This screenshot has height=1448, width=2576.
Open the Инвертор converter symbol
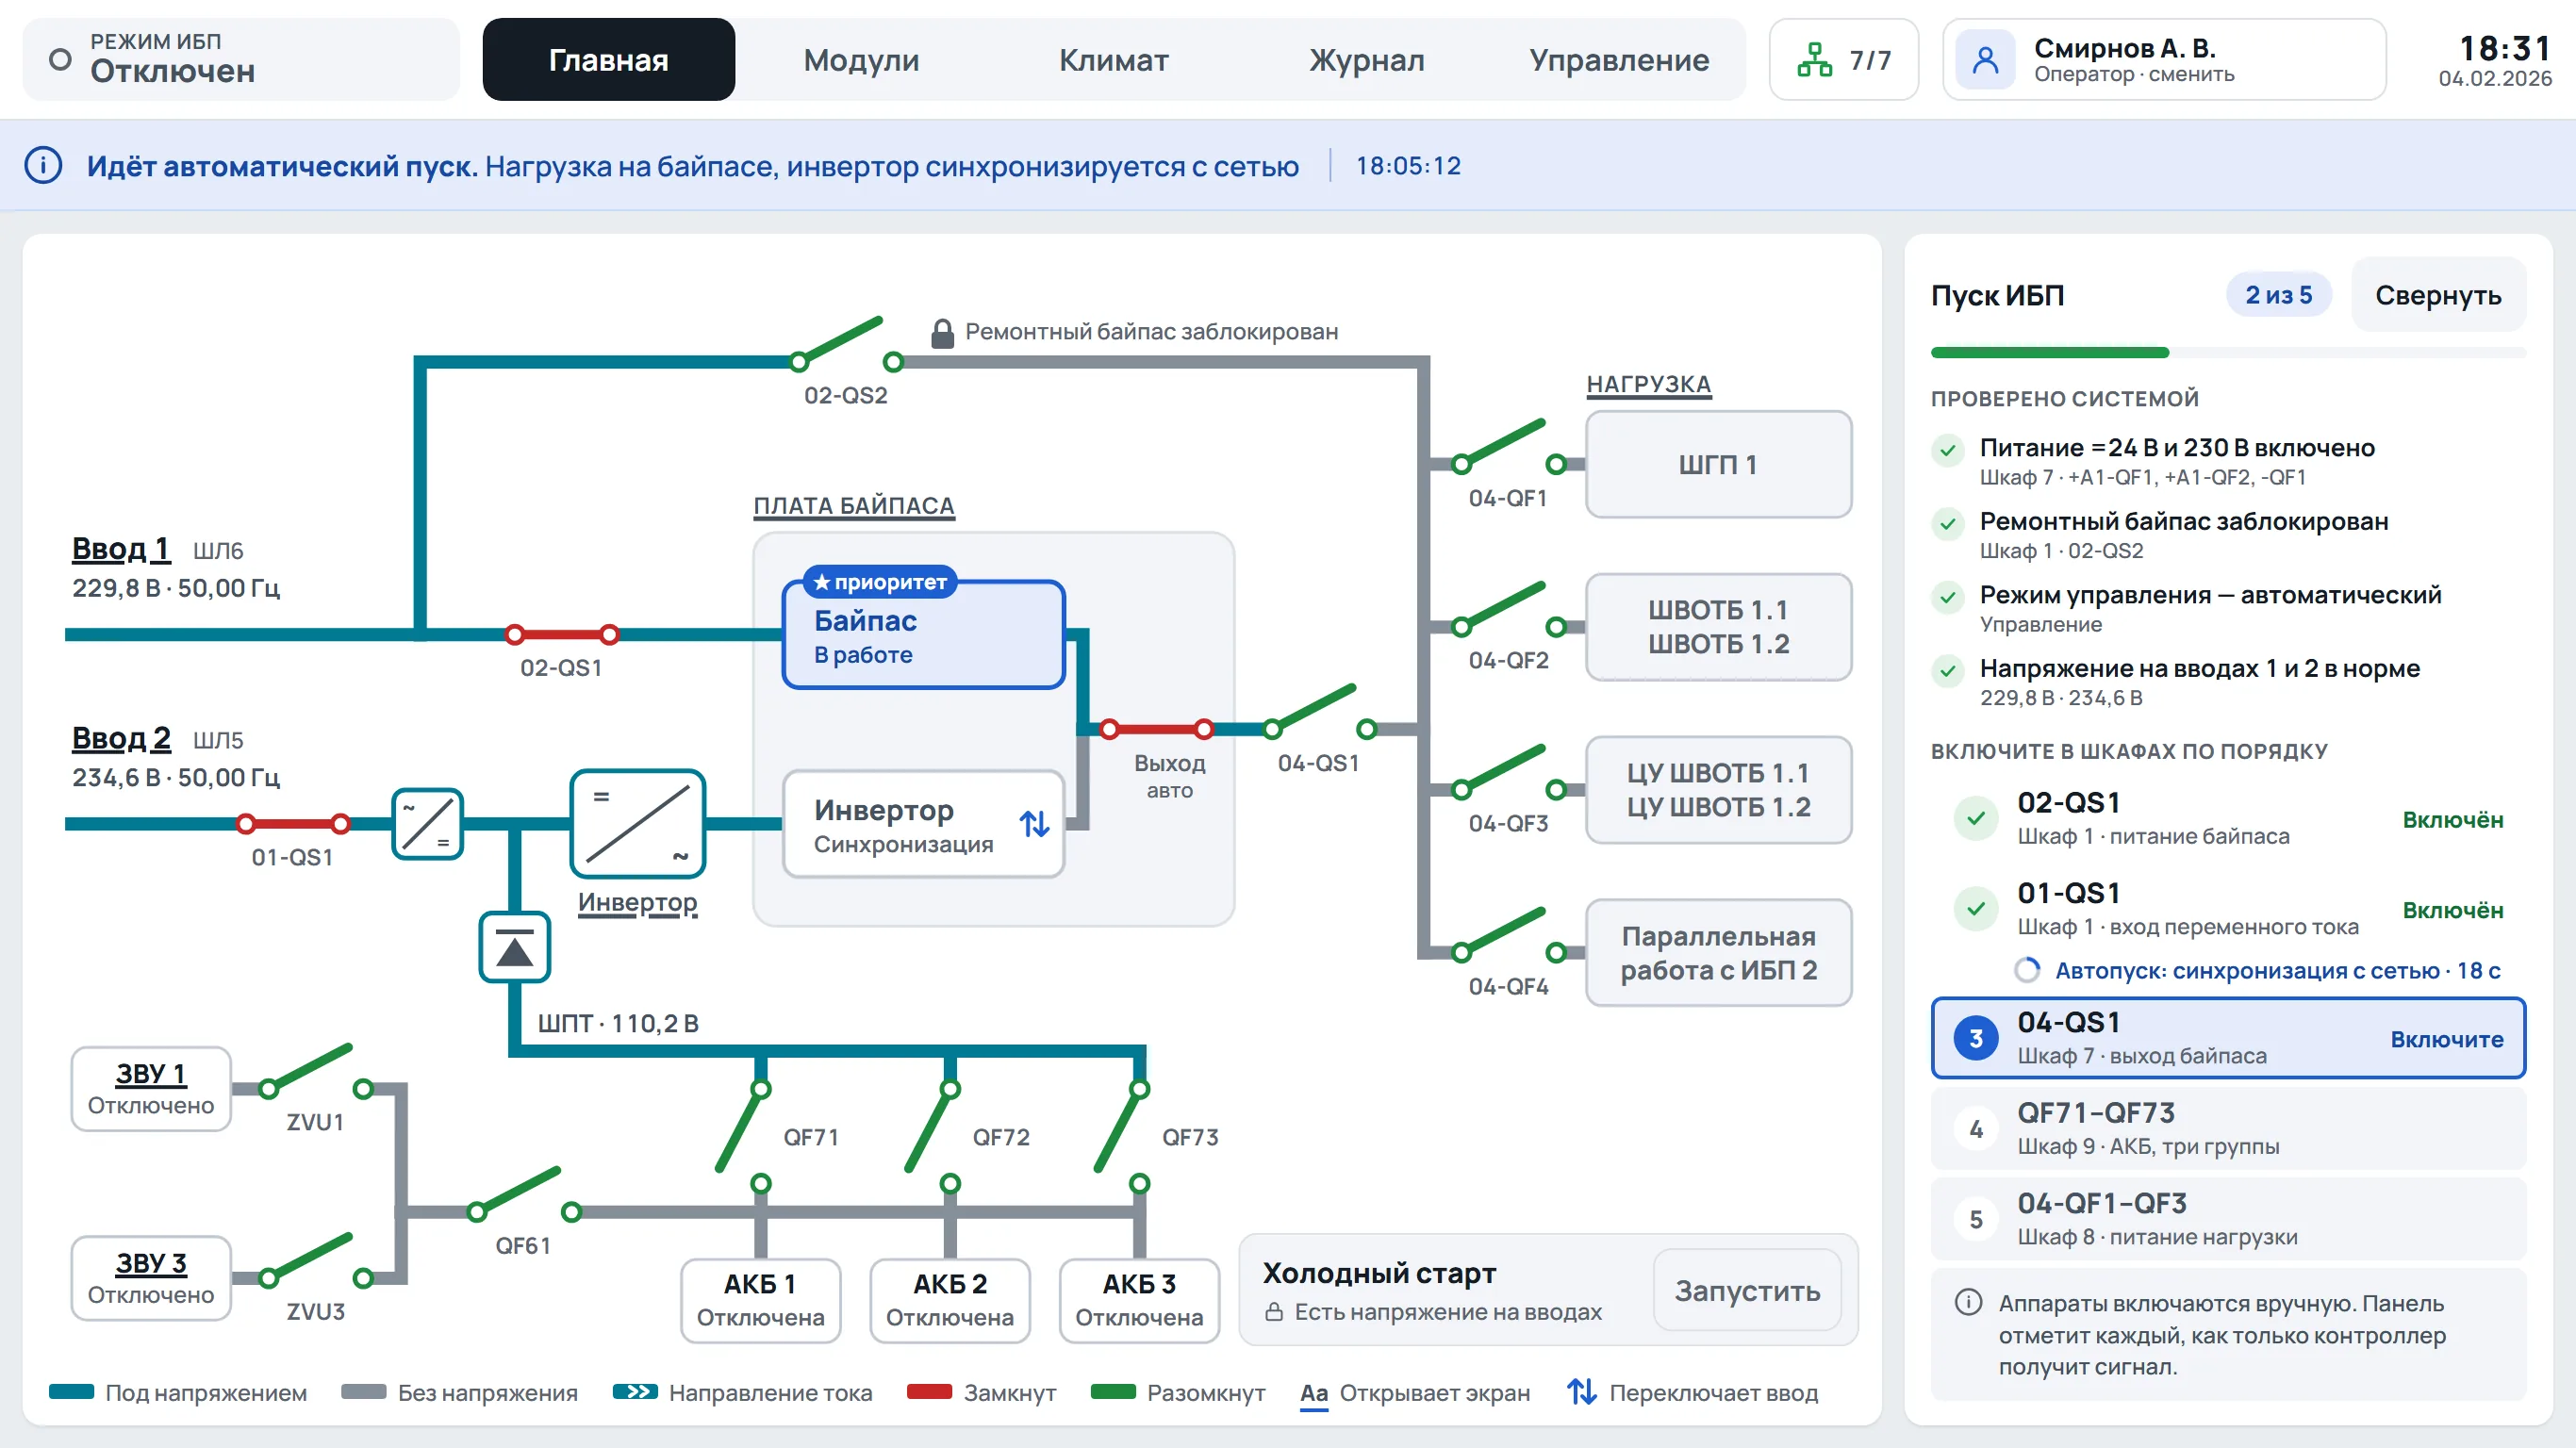[x=638, y=823]
